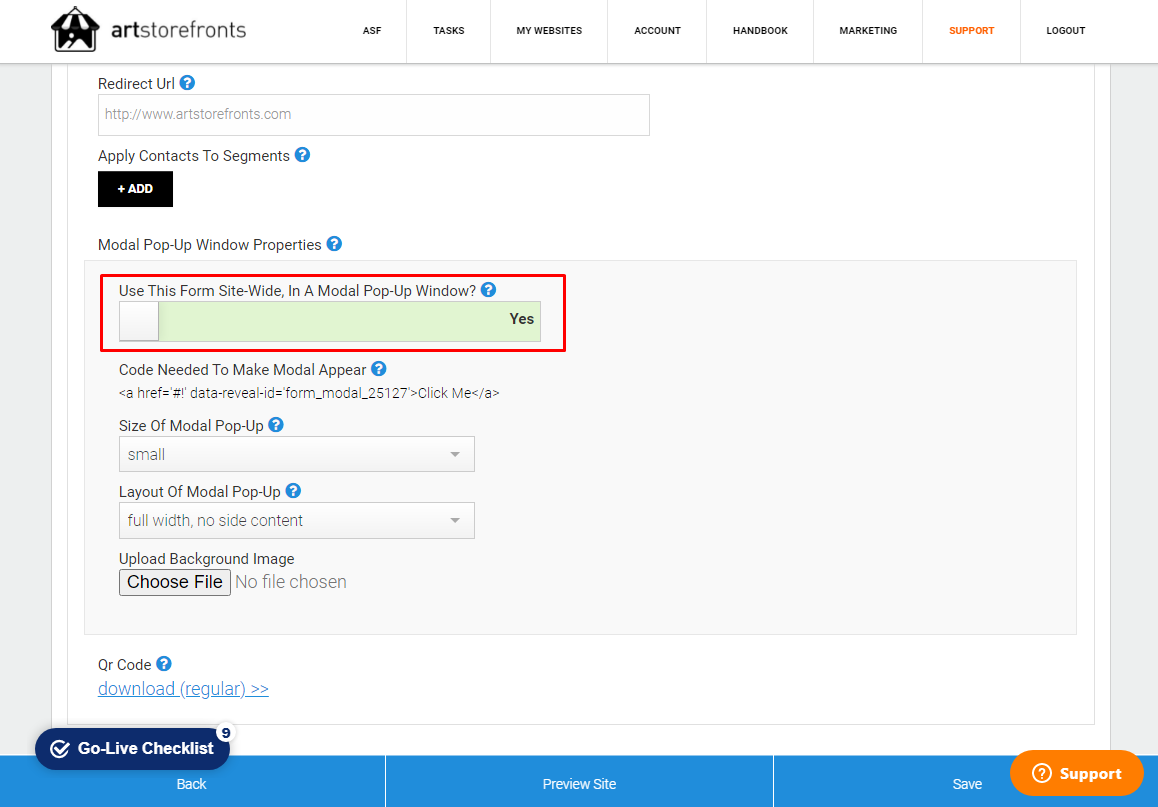Open the orange Support chat button
The height and width of the screenshot is (807, 1158).
pos(1077,773)
